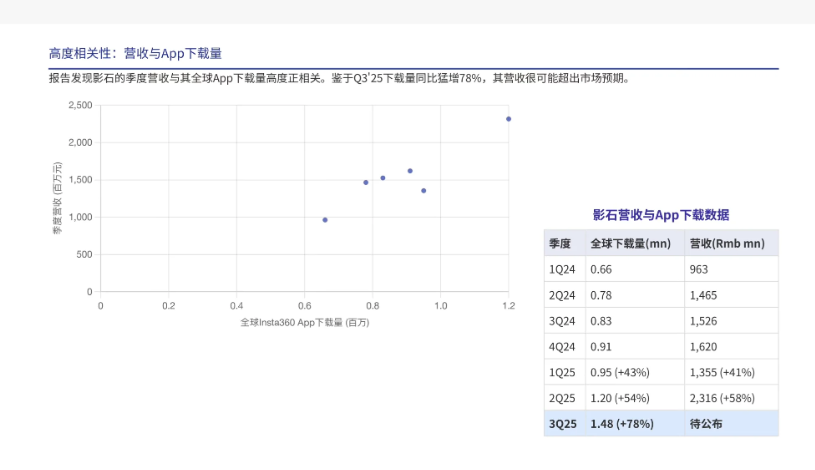Image resolution: width=815 pixels, height=470 pixels.
Task: Click the 1,500 y-axis tick label
Action: pos(80,180)
